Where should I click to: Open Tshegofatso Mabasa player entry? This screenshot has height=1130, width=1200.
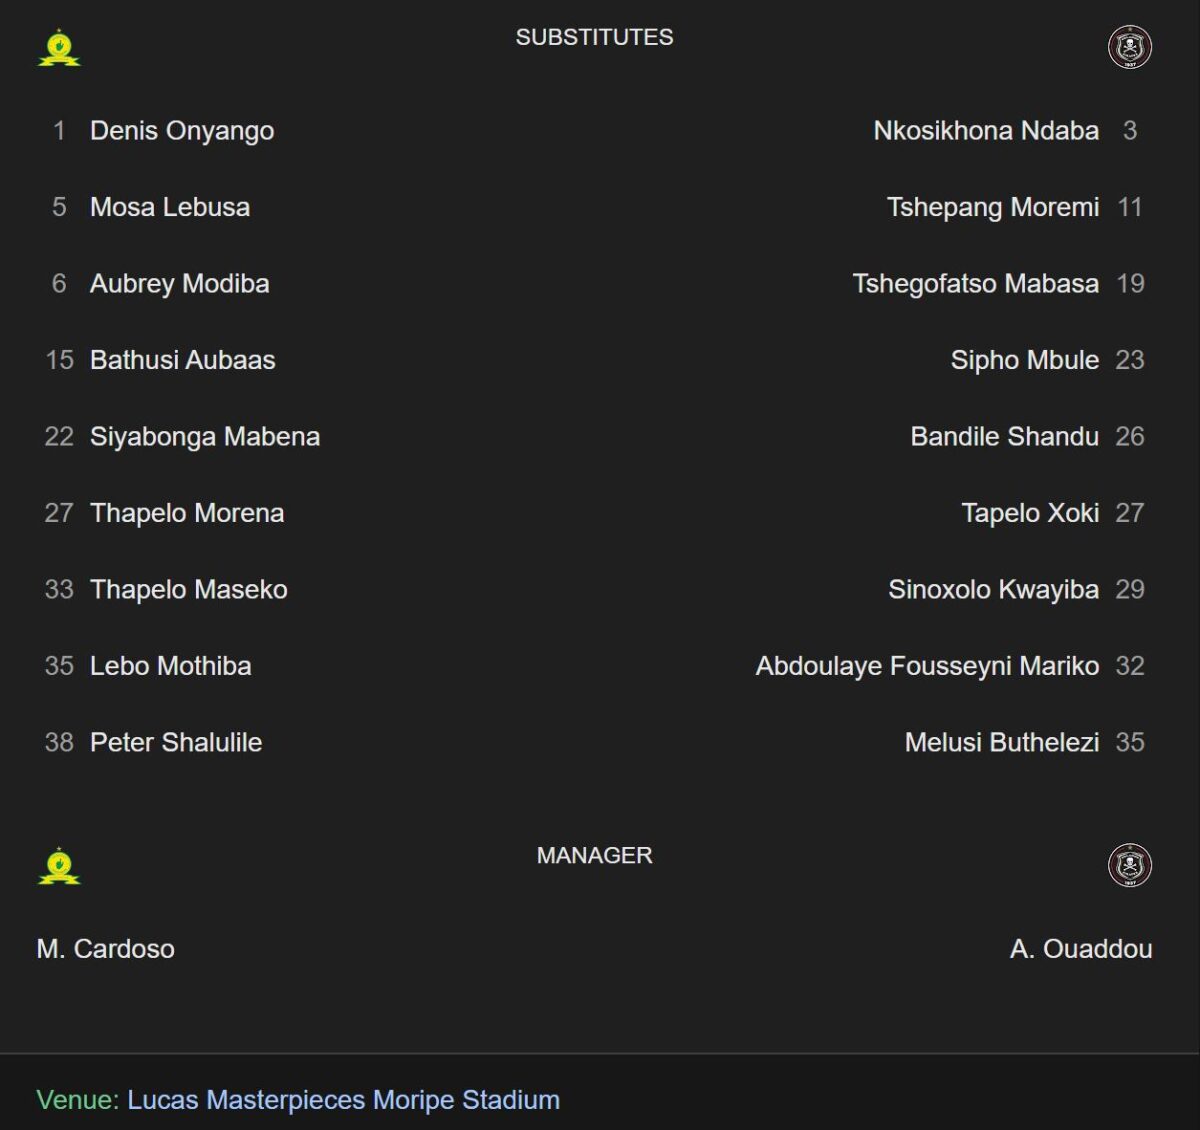(x=976, y=284)
